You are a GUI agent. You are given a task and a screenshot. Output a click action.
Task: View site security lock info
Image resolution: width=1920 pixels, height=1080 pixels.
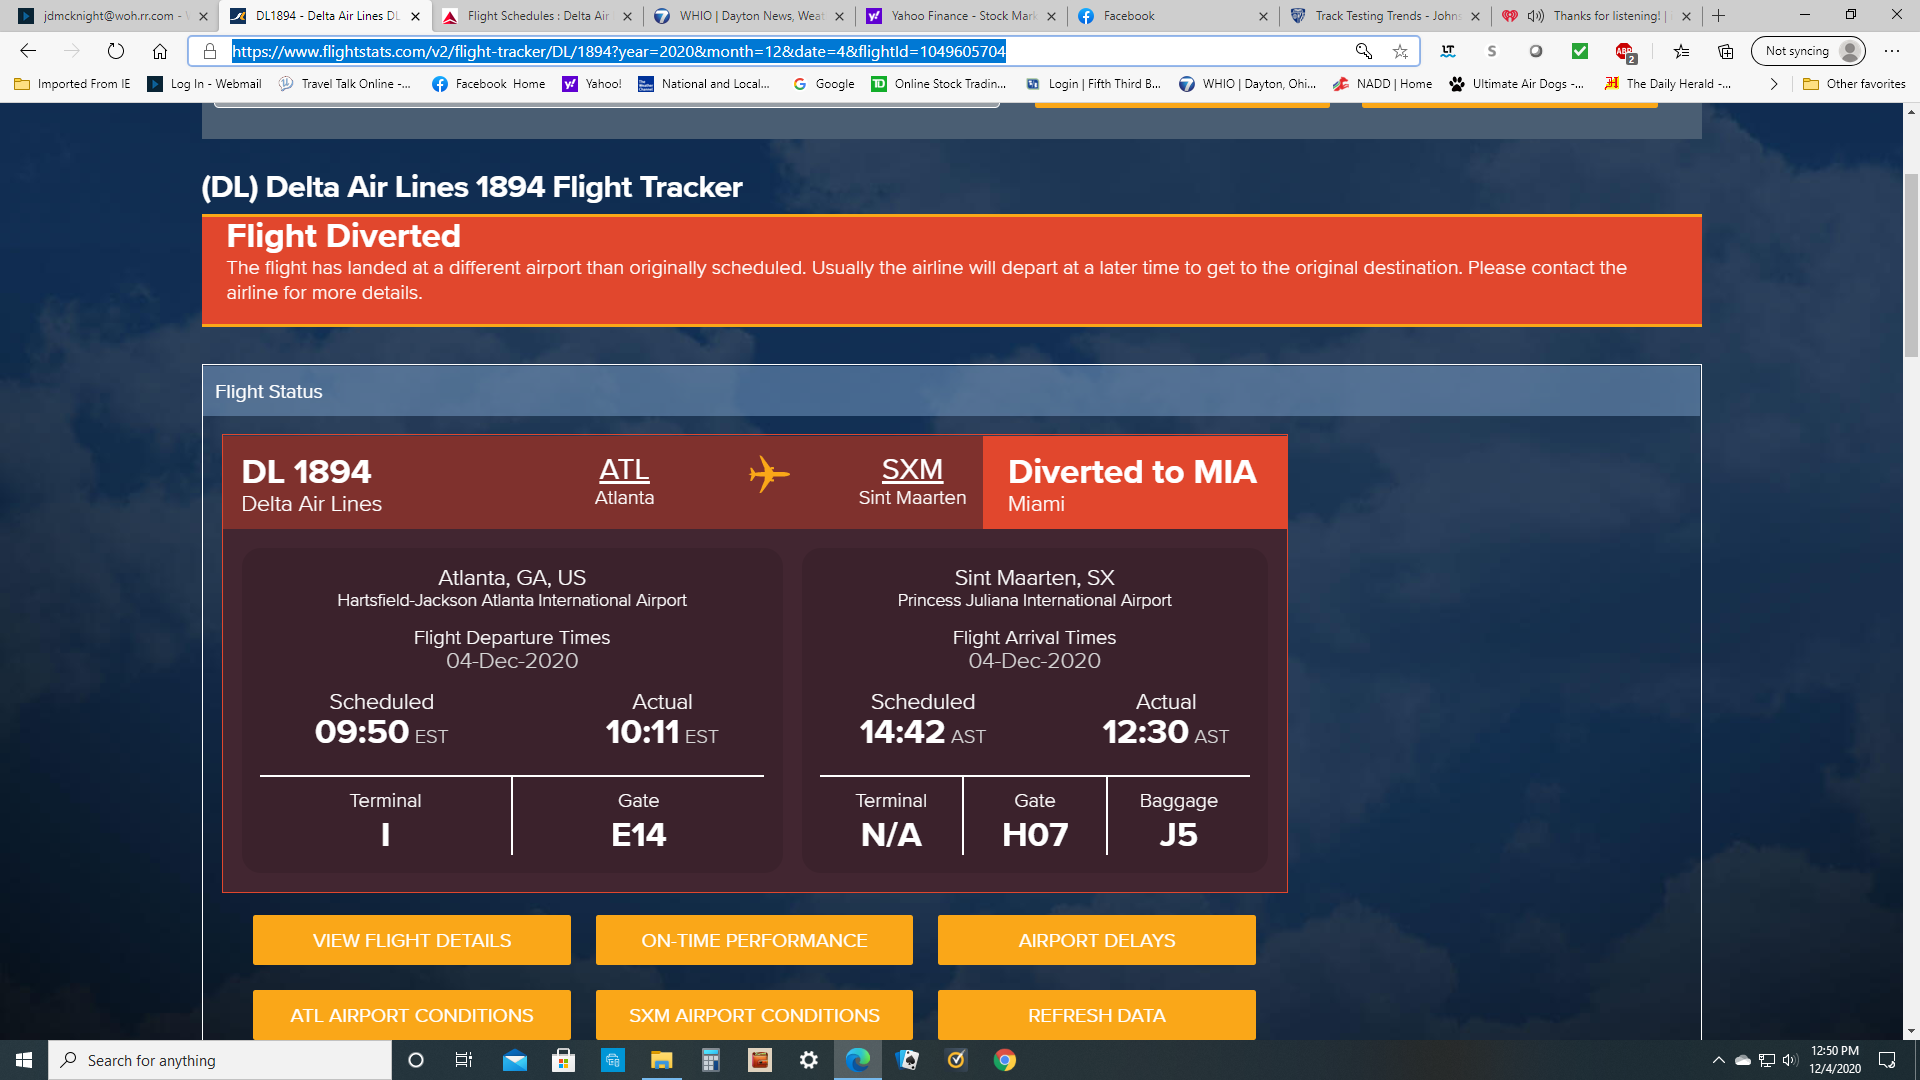[210, 51]
